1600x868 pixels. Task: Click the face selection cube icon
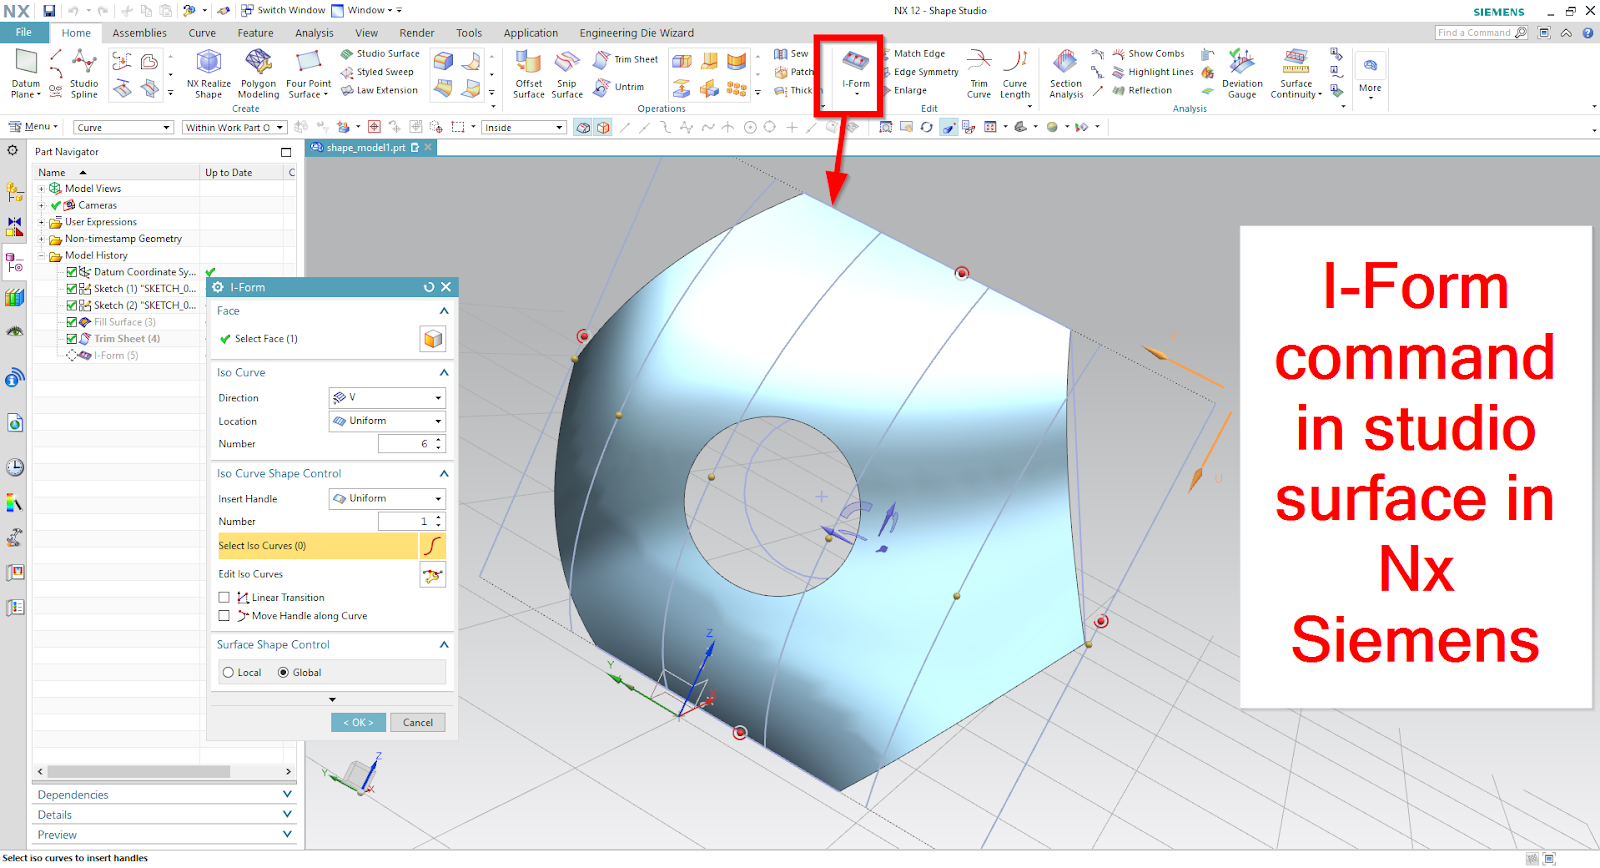pos(432,339)
